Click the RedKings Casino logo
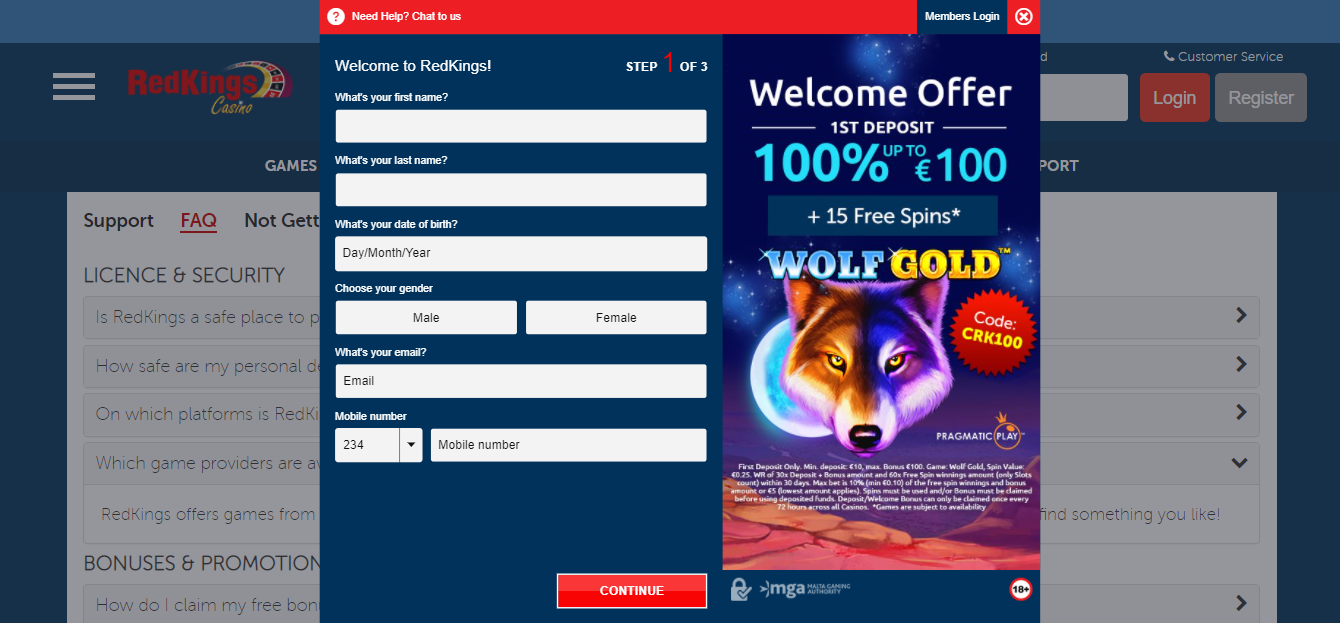This screenshot has height=623, width=1340. click(209, 87)
